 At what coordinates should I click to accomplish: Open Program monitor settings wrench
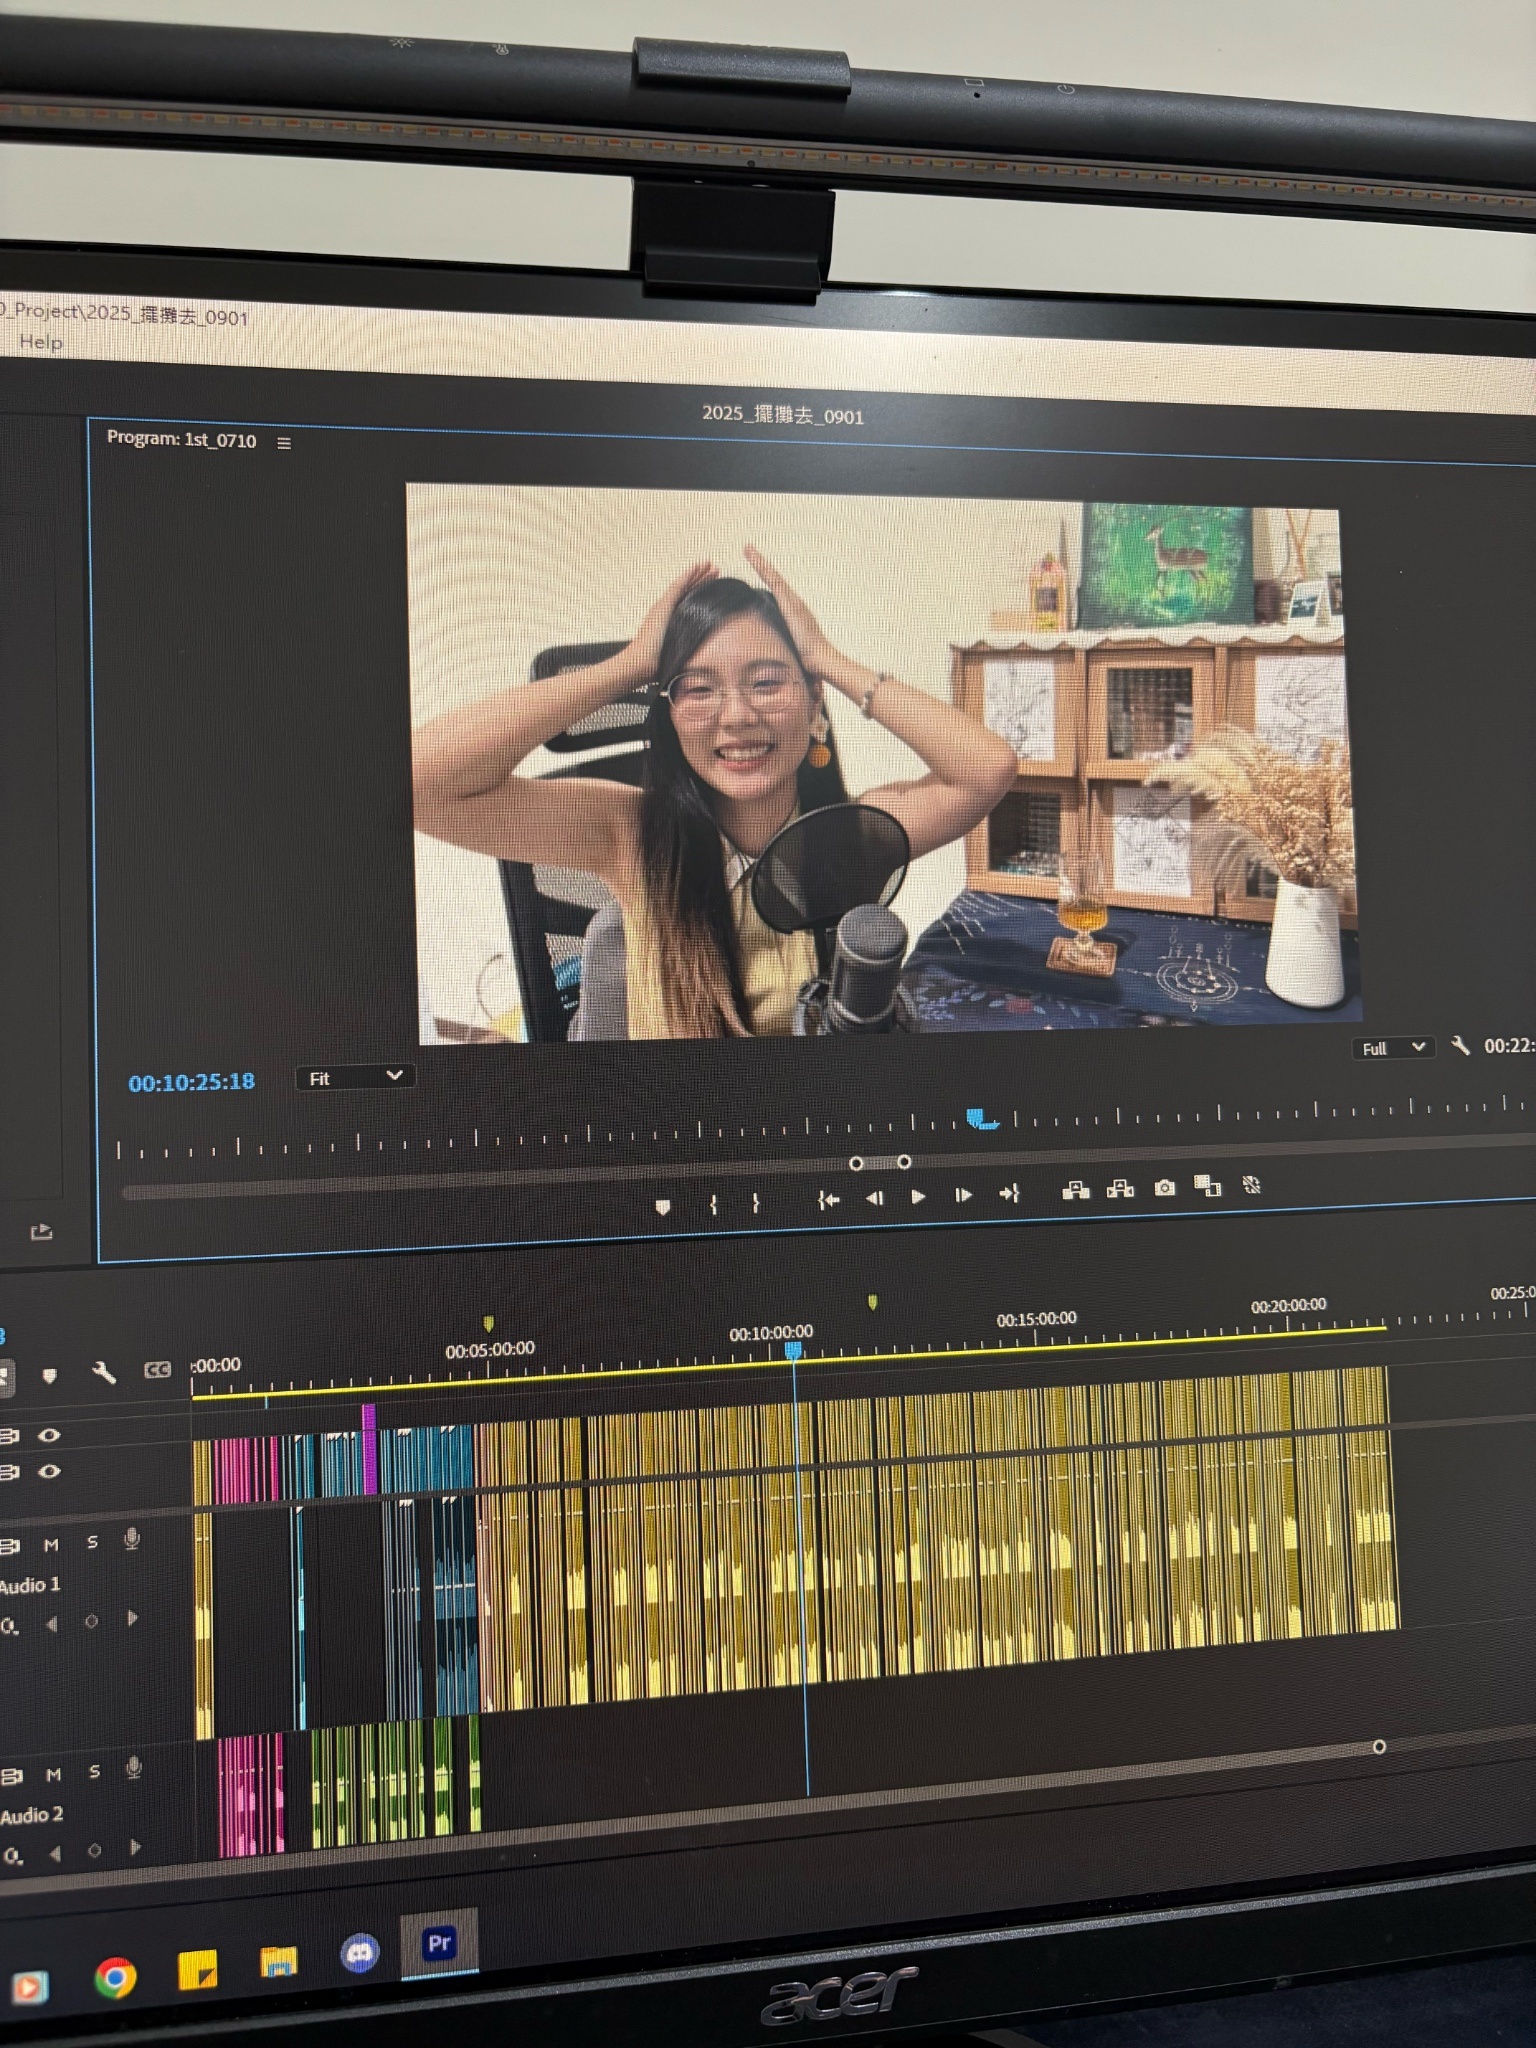1461,1046
